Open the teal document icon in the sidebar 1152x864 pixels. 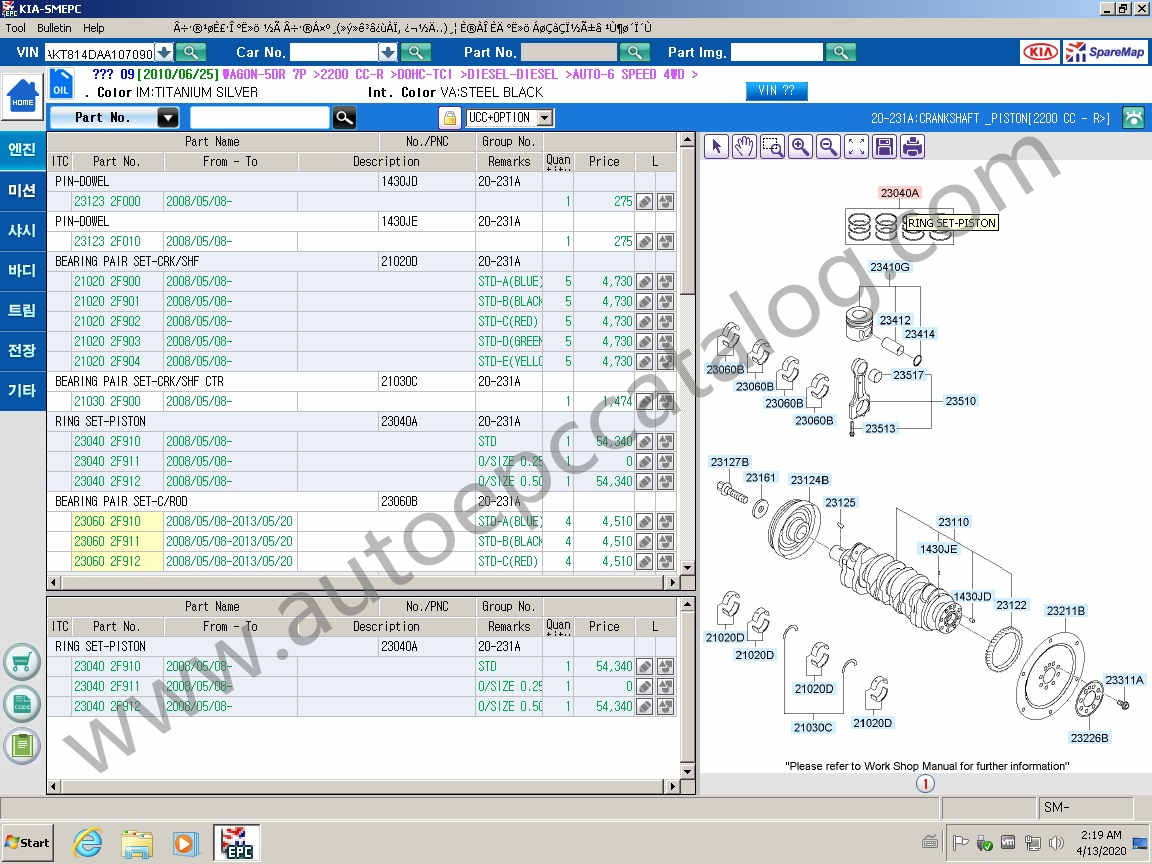click(x=22, y=704)
